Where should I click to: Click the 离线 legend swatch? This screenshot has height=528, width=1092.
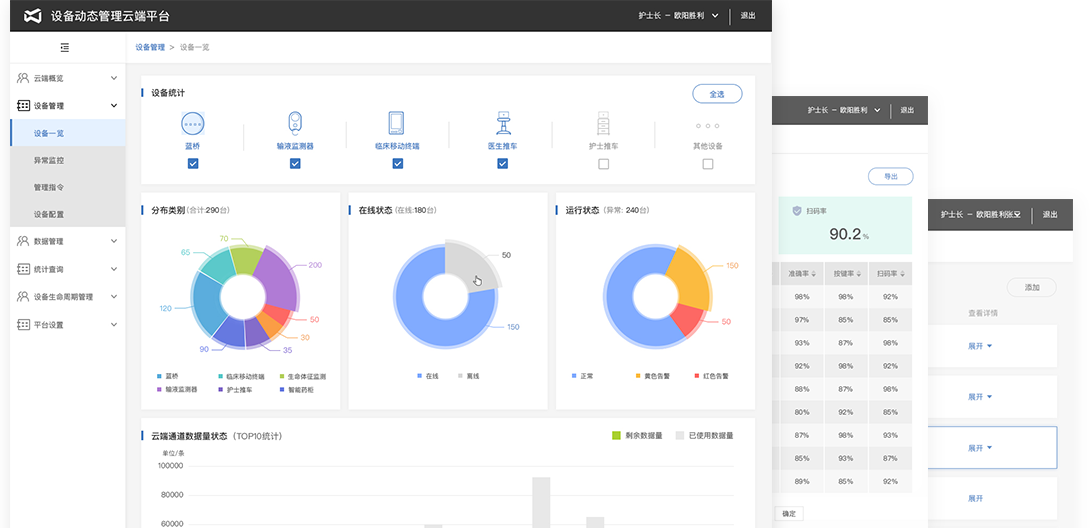tap(460, 376)
